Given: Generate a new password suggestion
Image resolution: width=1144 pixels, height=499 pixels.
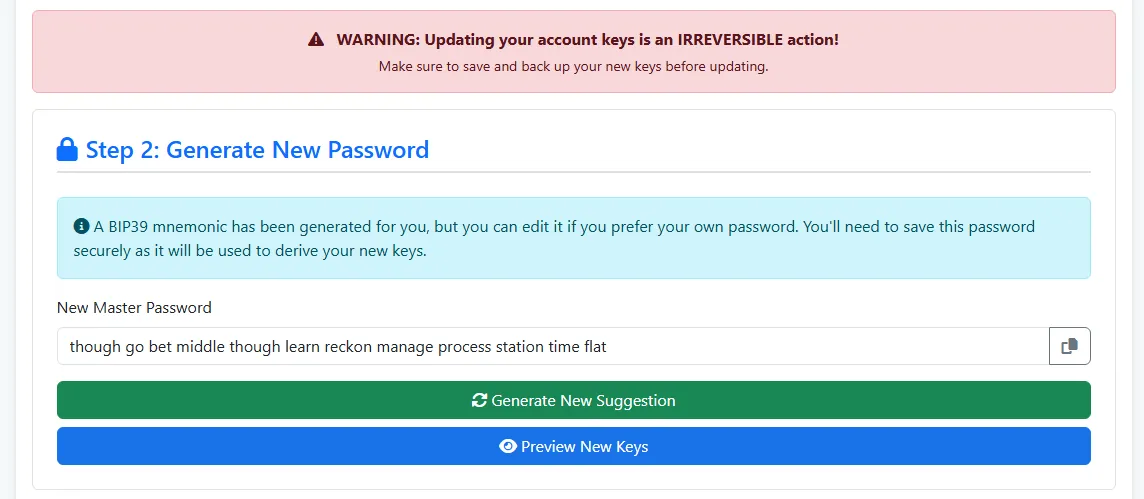Looking at the screenshot, I should pos(573,400).
